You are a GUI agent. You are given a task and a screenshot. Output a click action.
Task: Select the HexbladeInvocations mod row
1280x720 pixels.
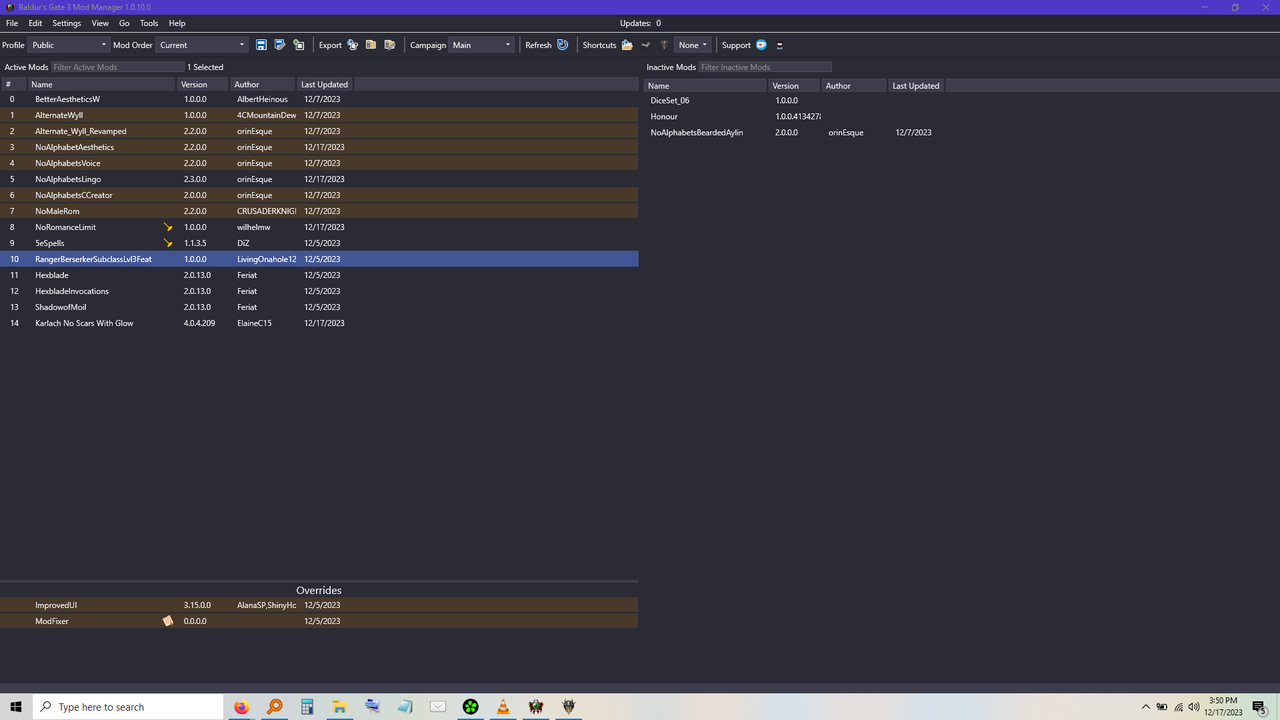(x=319, y=291)
